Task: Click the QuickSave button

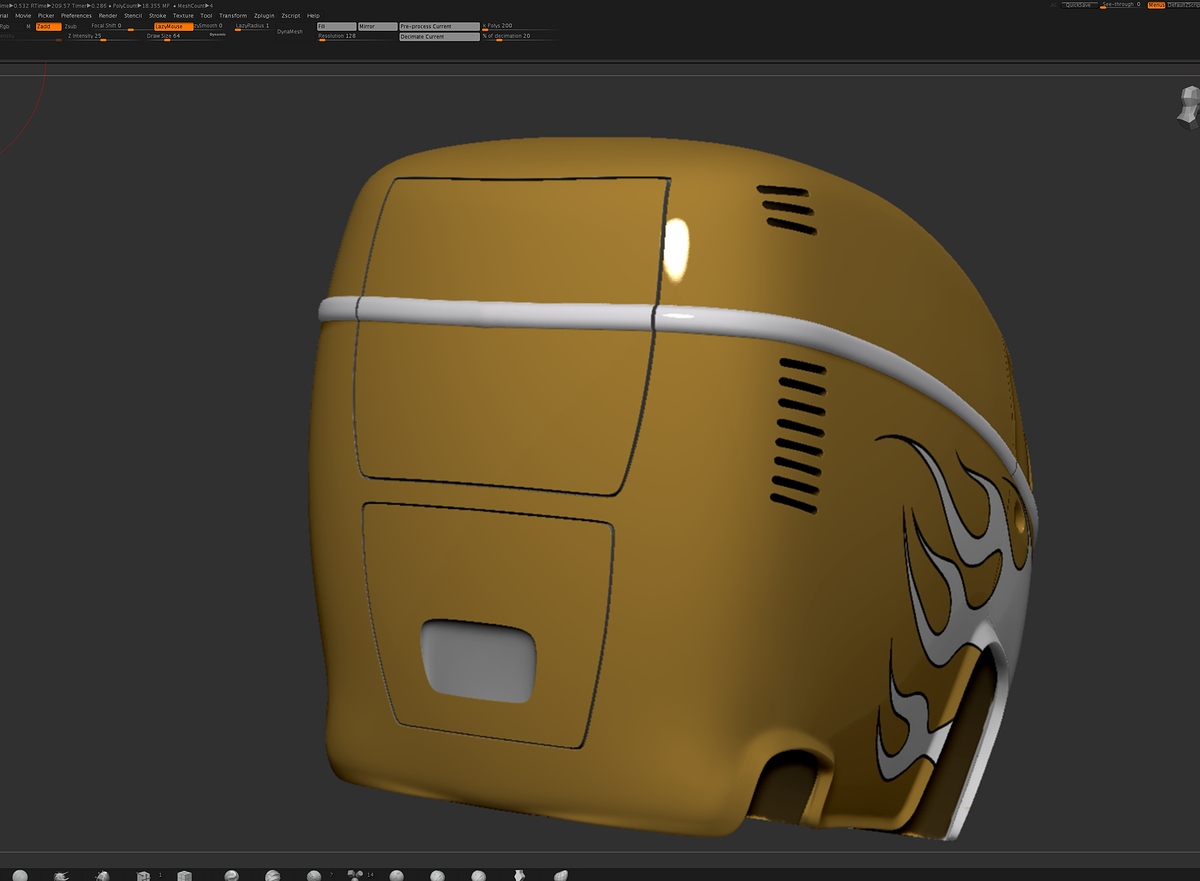Action: tap(1079, 5)
